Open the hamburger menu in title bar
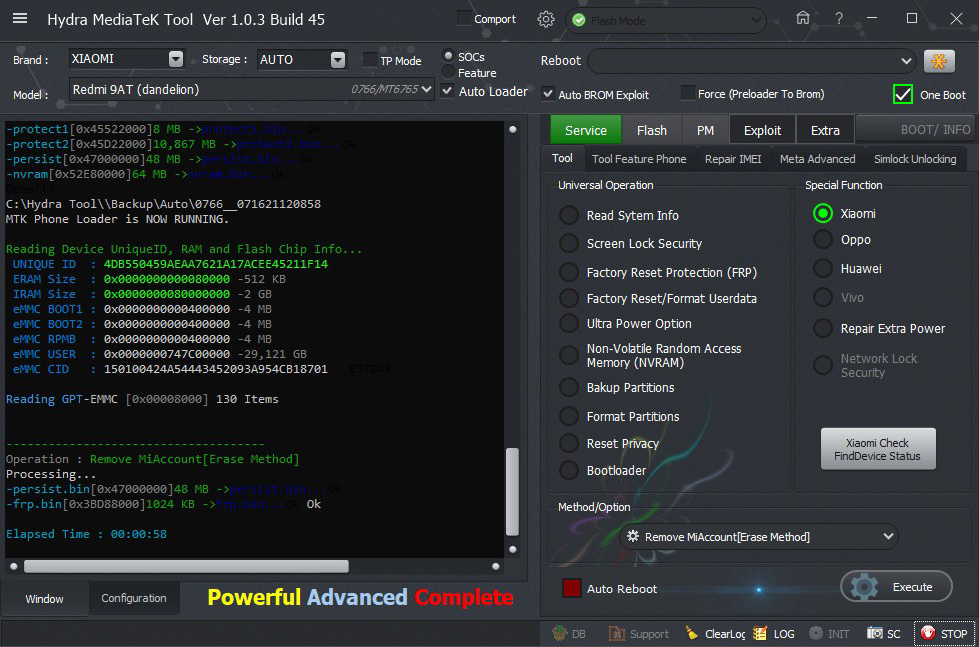Viewport: 979px width, 647px height. click(20, 19)
